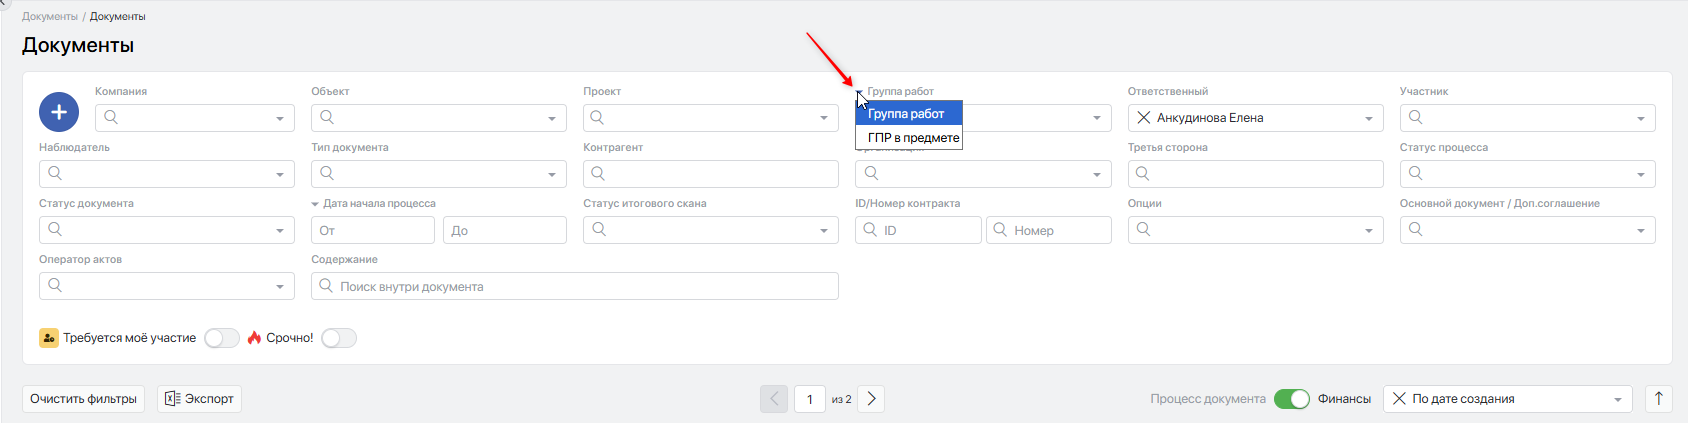Choose ГПР в предмете menu option
Screen dimensions: 1688x423
912,138
